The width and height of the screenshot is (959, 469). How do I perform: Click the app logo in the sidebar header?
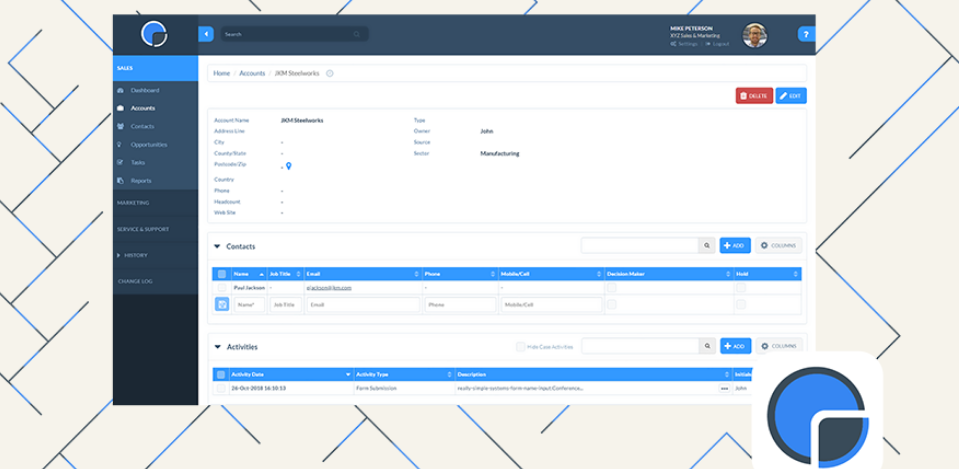coord(154,34)
